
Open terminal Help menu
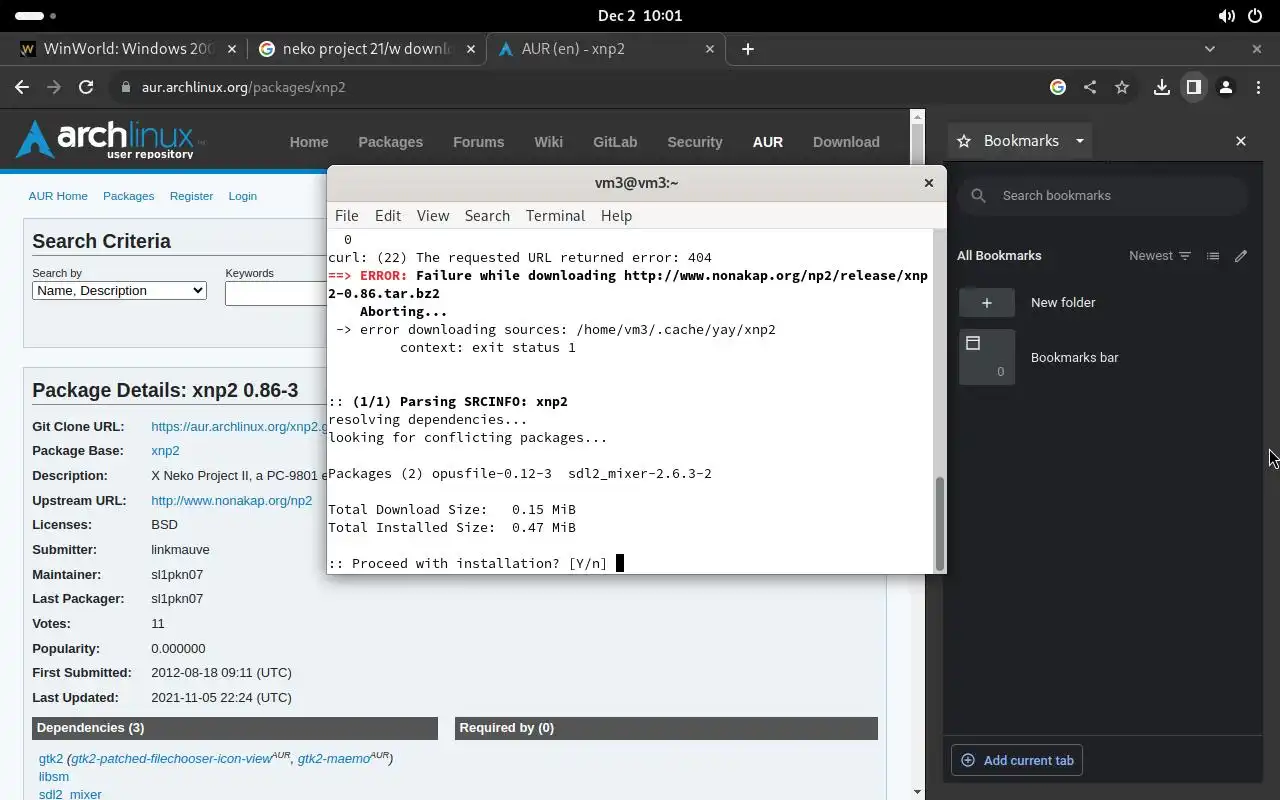(616, 215)
